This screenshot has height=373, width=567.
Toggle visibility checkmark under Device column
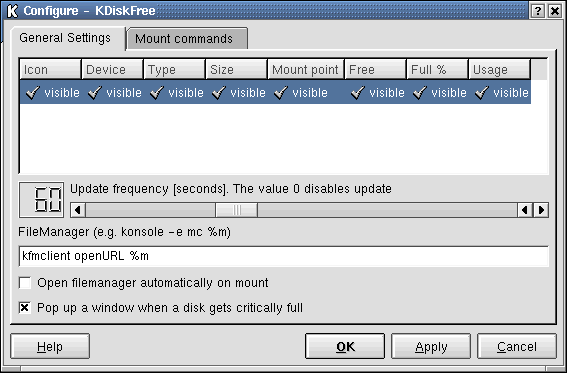tap(95, 93)
